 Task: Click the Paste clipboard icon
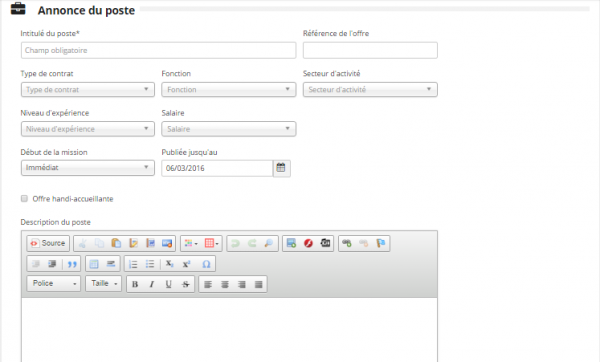click(116, 243)
